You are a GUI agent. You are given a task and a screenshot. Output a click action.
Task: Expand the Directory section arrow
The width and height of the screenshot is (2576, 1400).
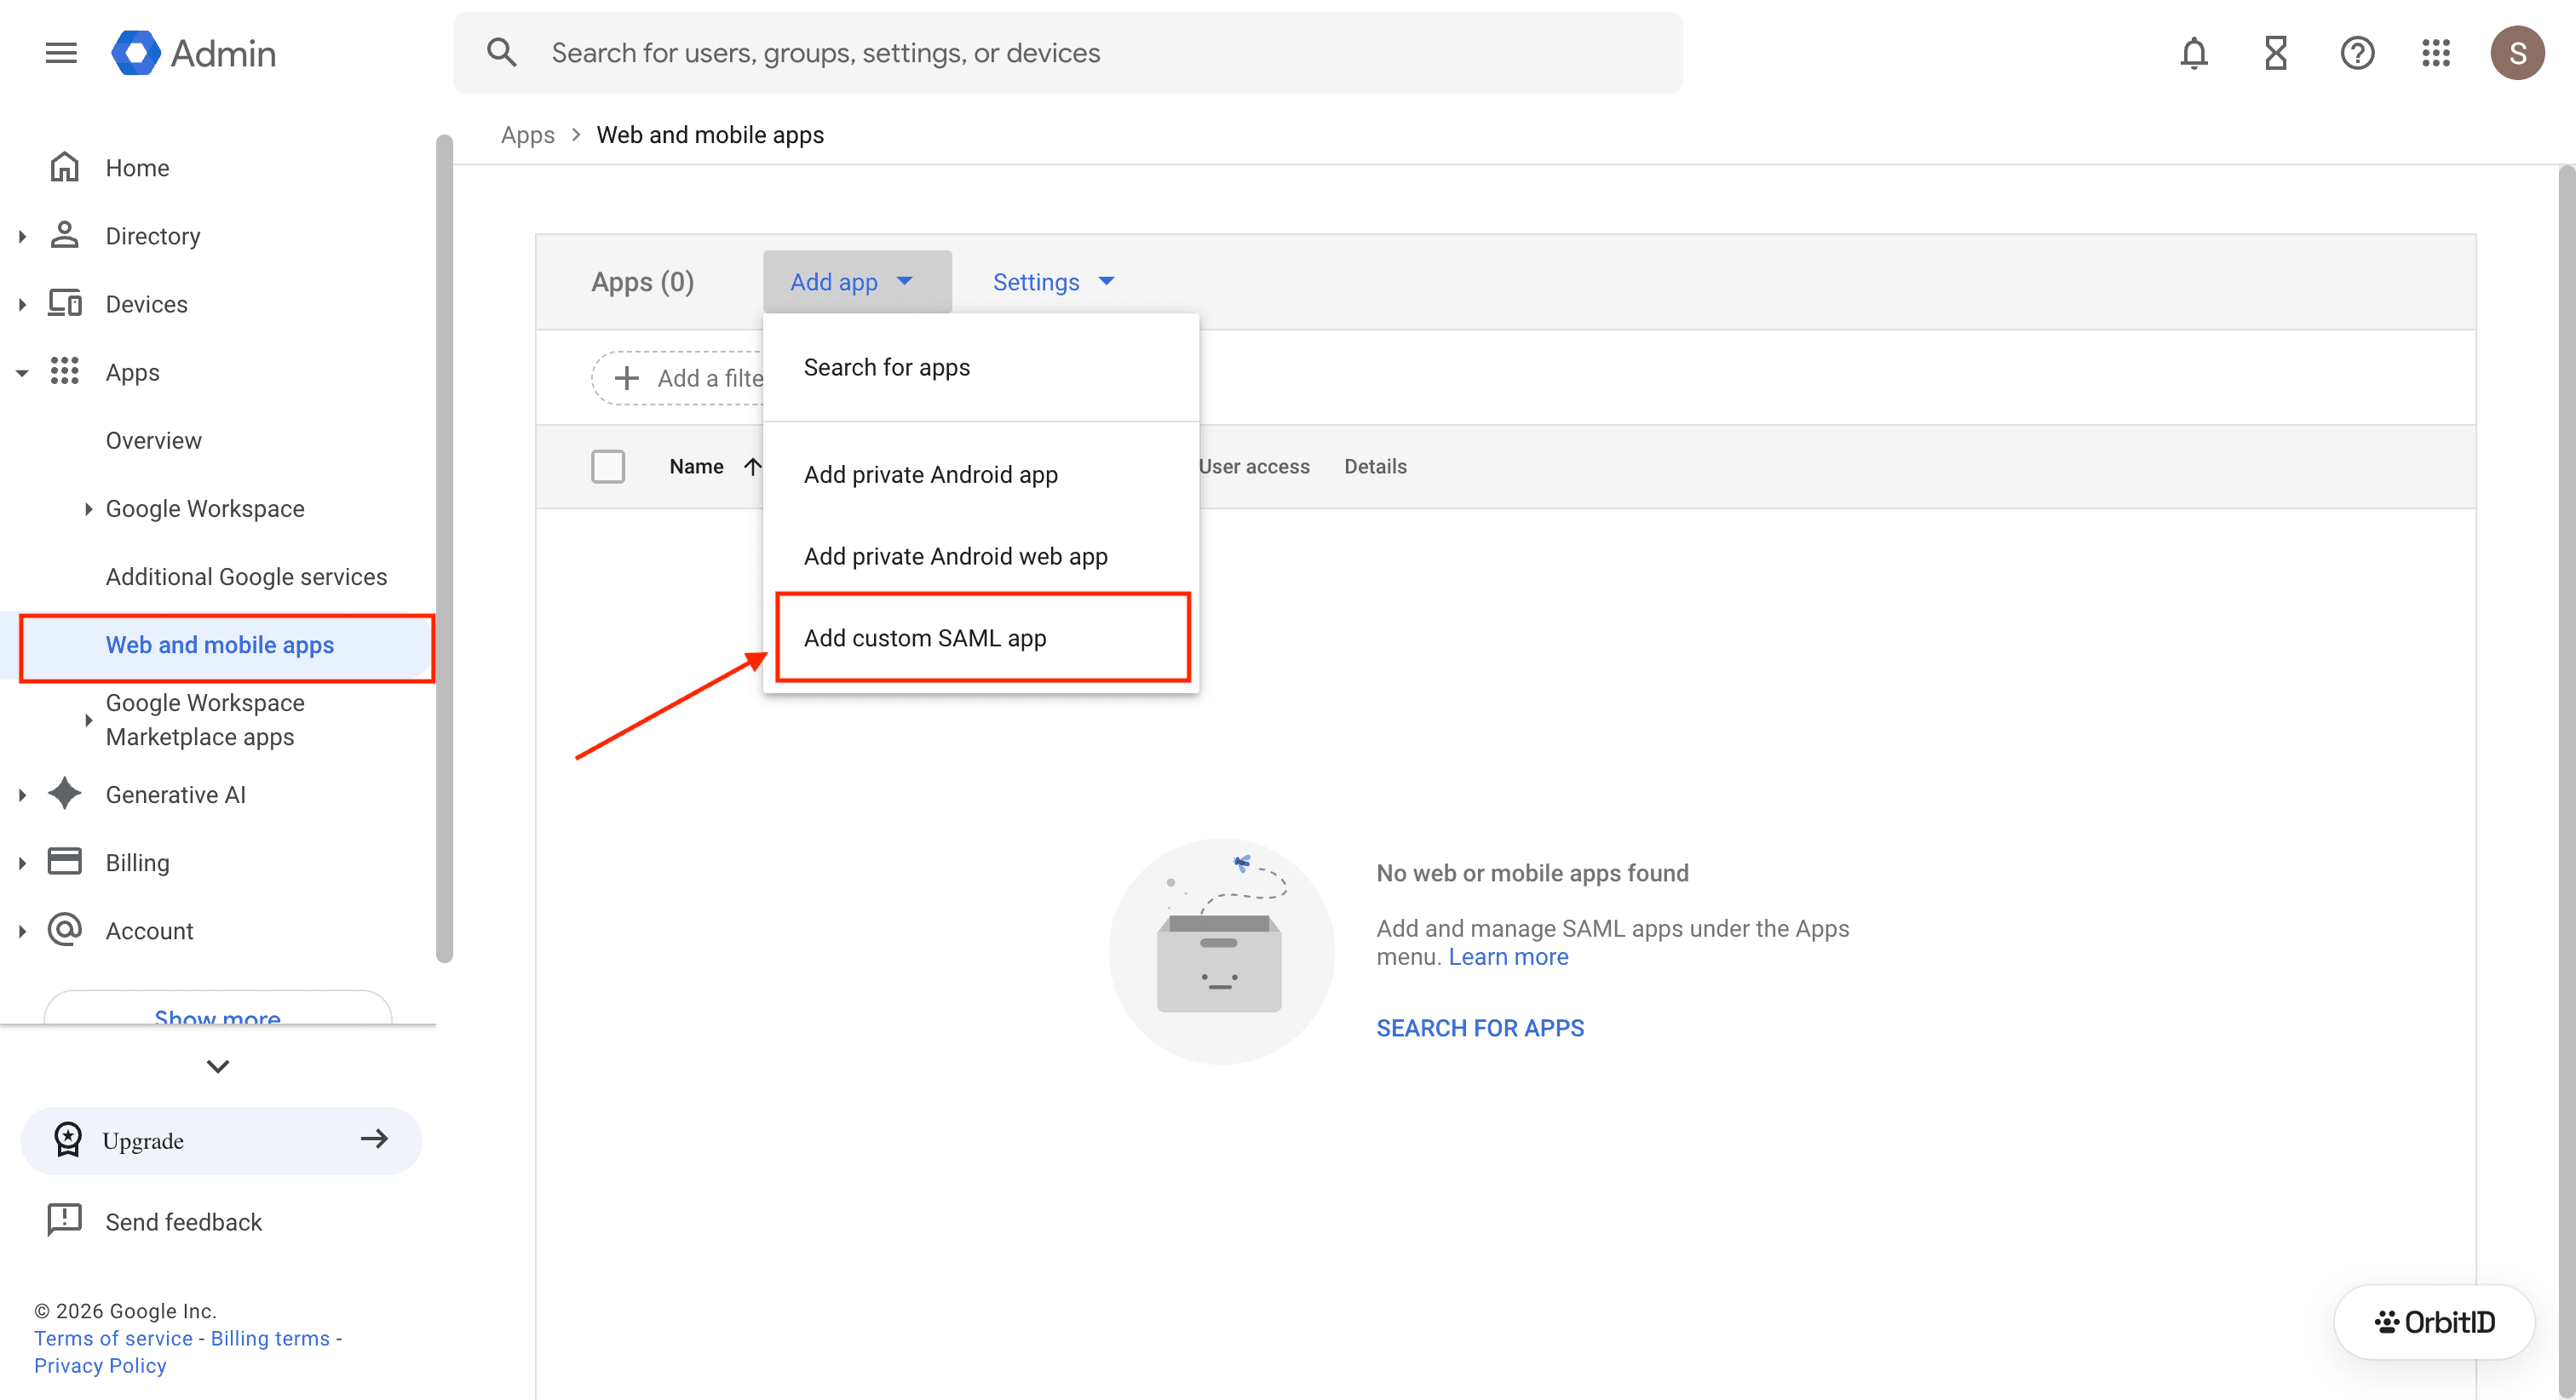[22, 236]
